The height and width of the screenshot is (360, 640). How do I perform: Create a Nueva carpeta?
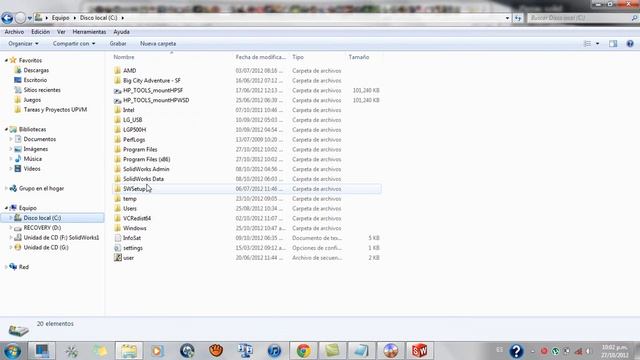pyautogui.click(x=158, y=44)
